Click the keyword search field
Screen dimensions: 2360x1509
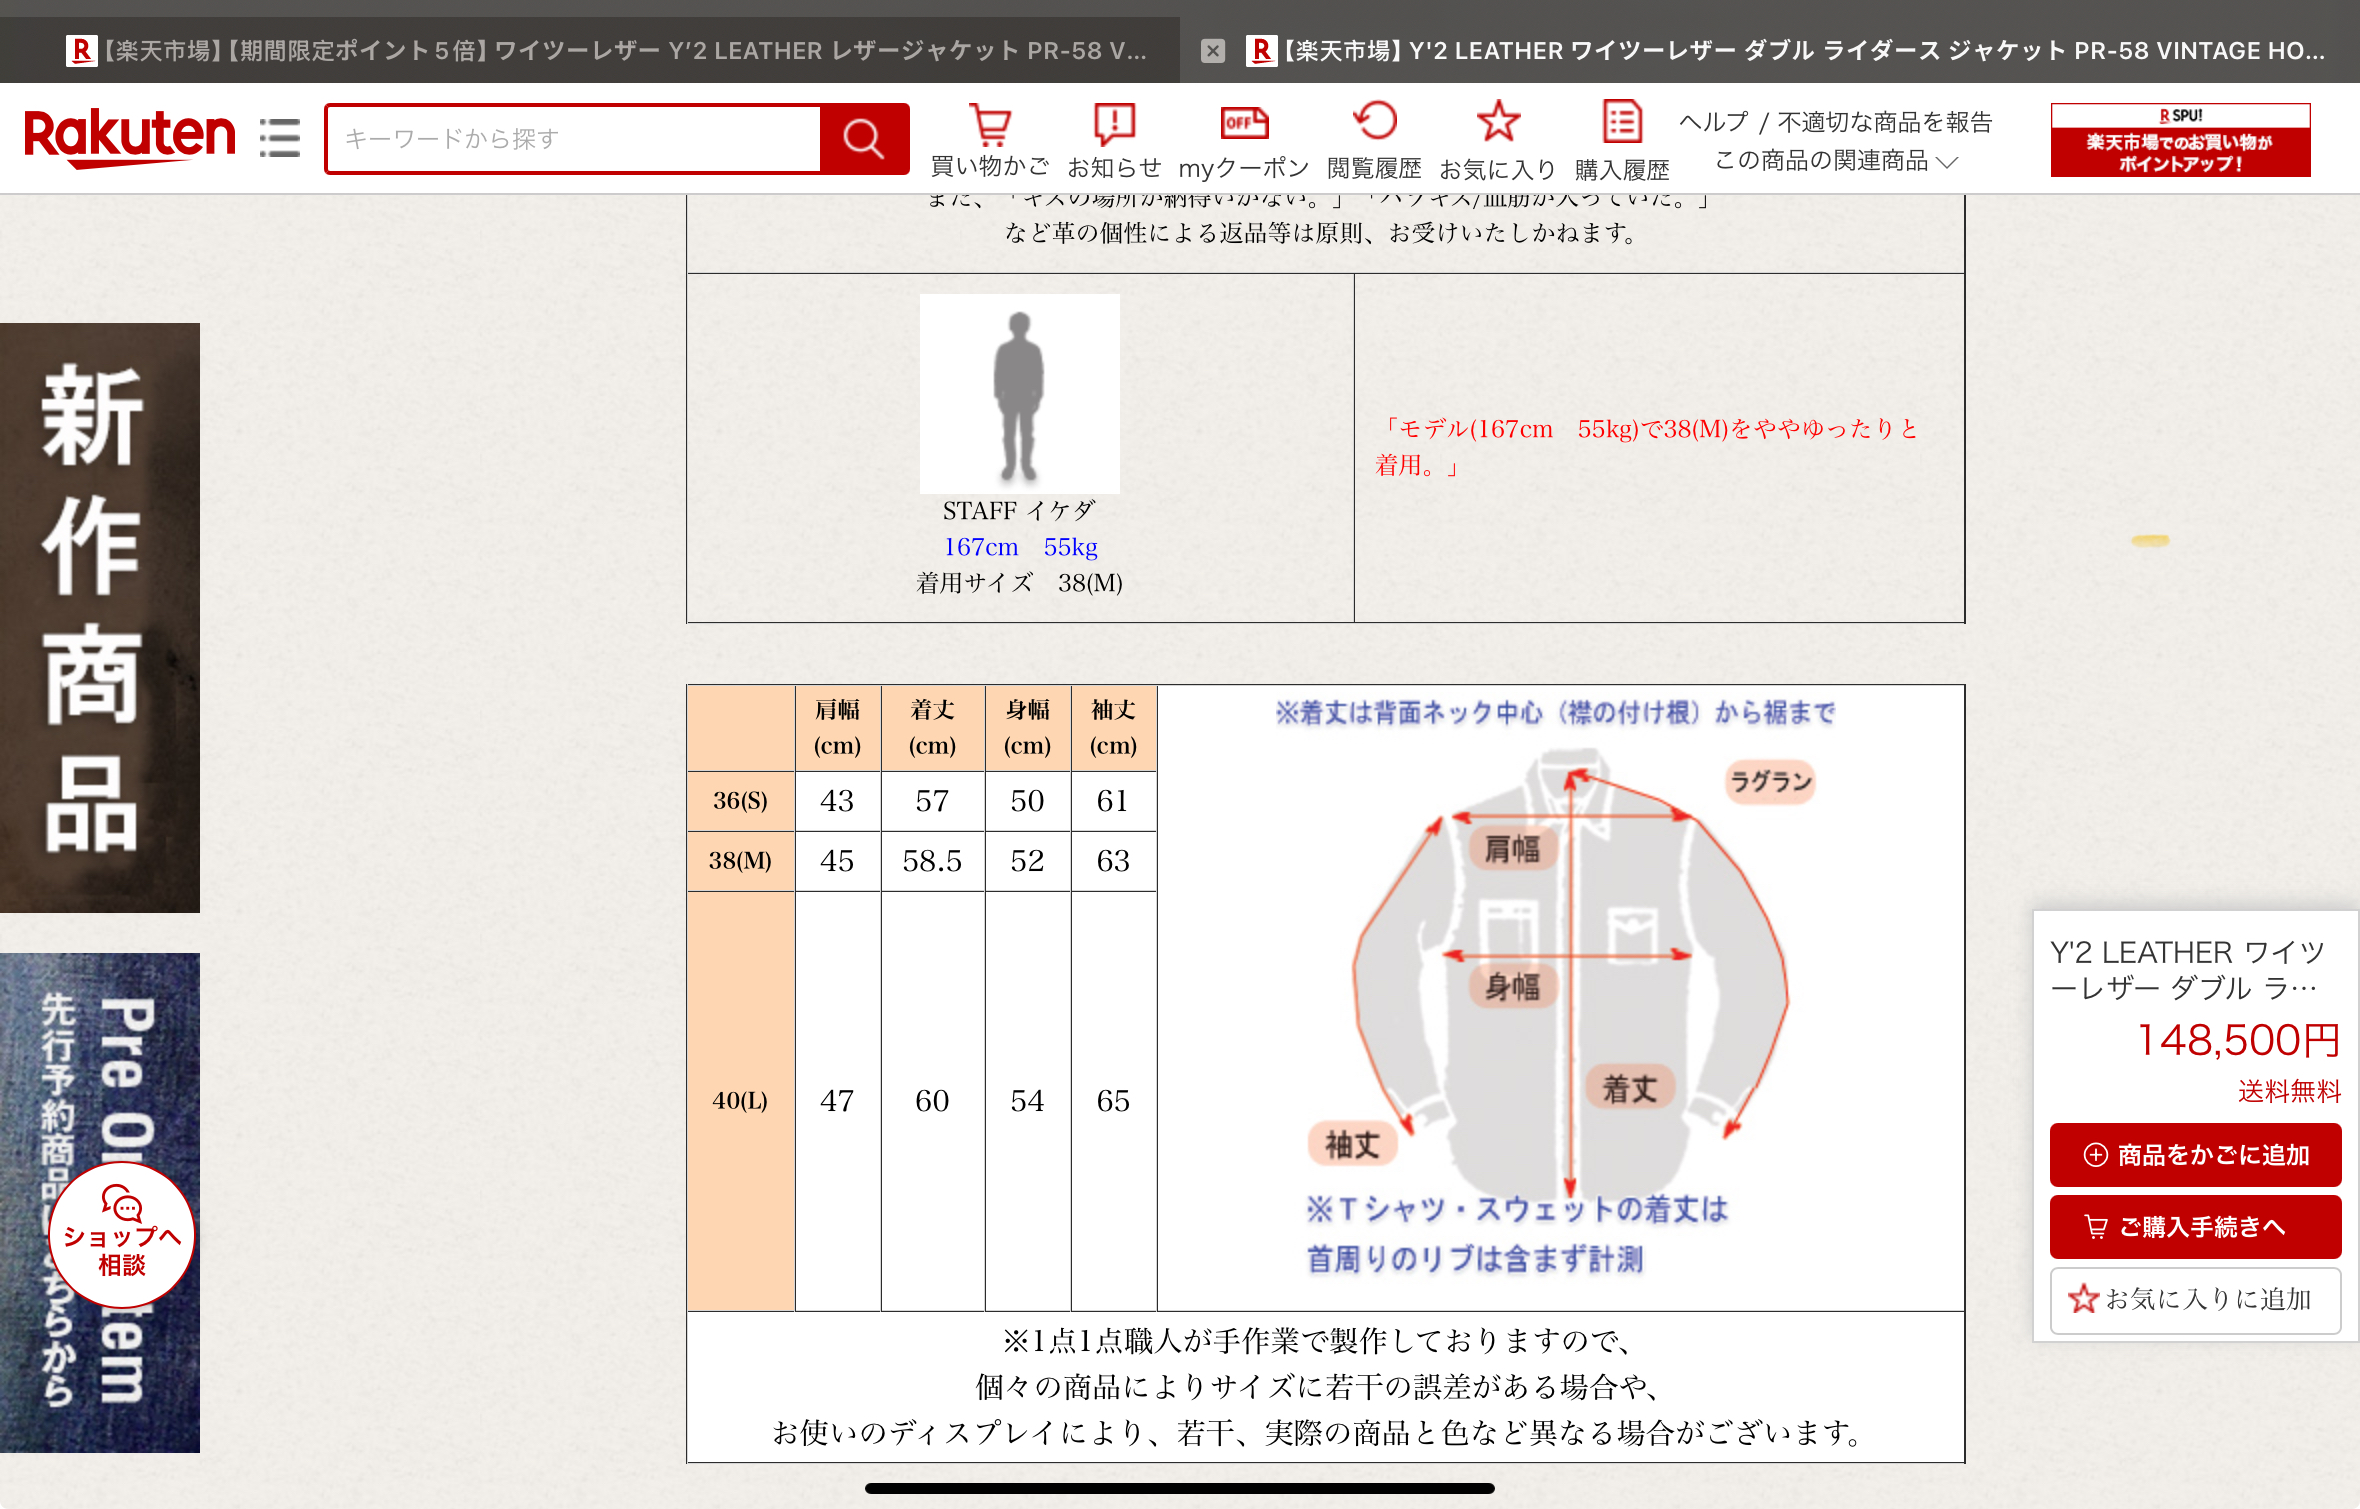click(x=574, y=138)
